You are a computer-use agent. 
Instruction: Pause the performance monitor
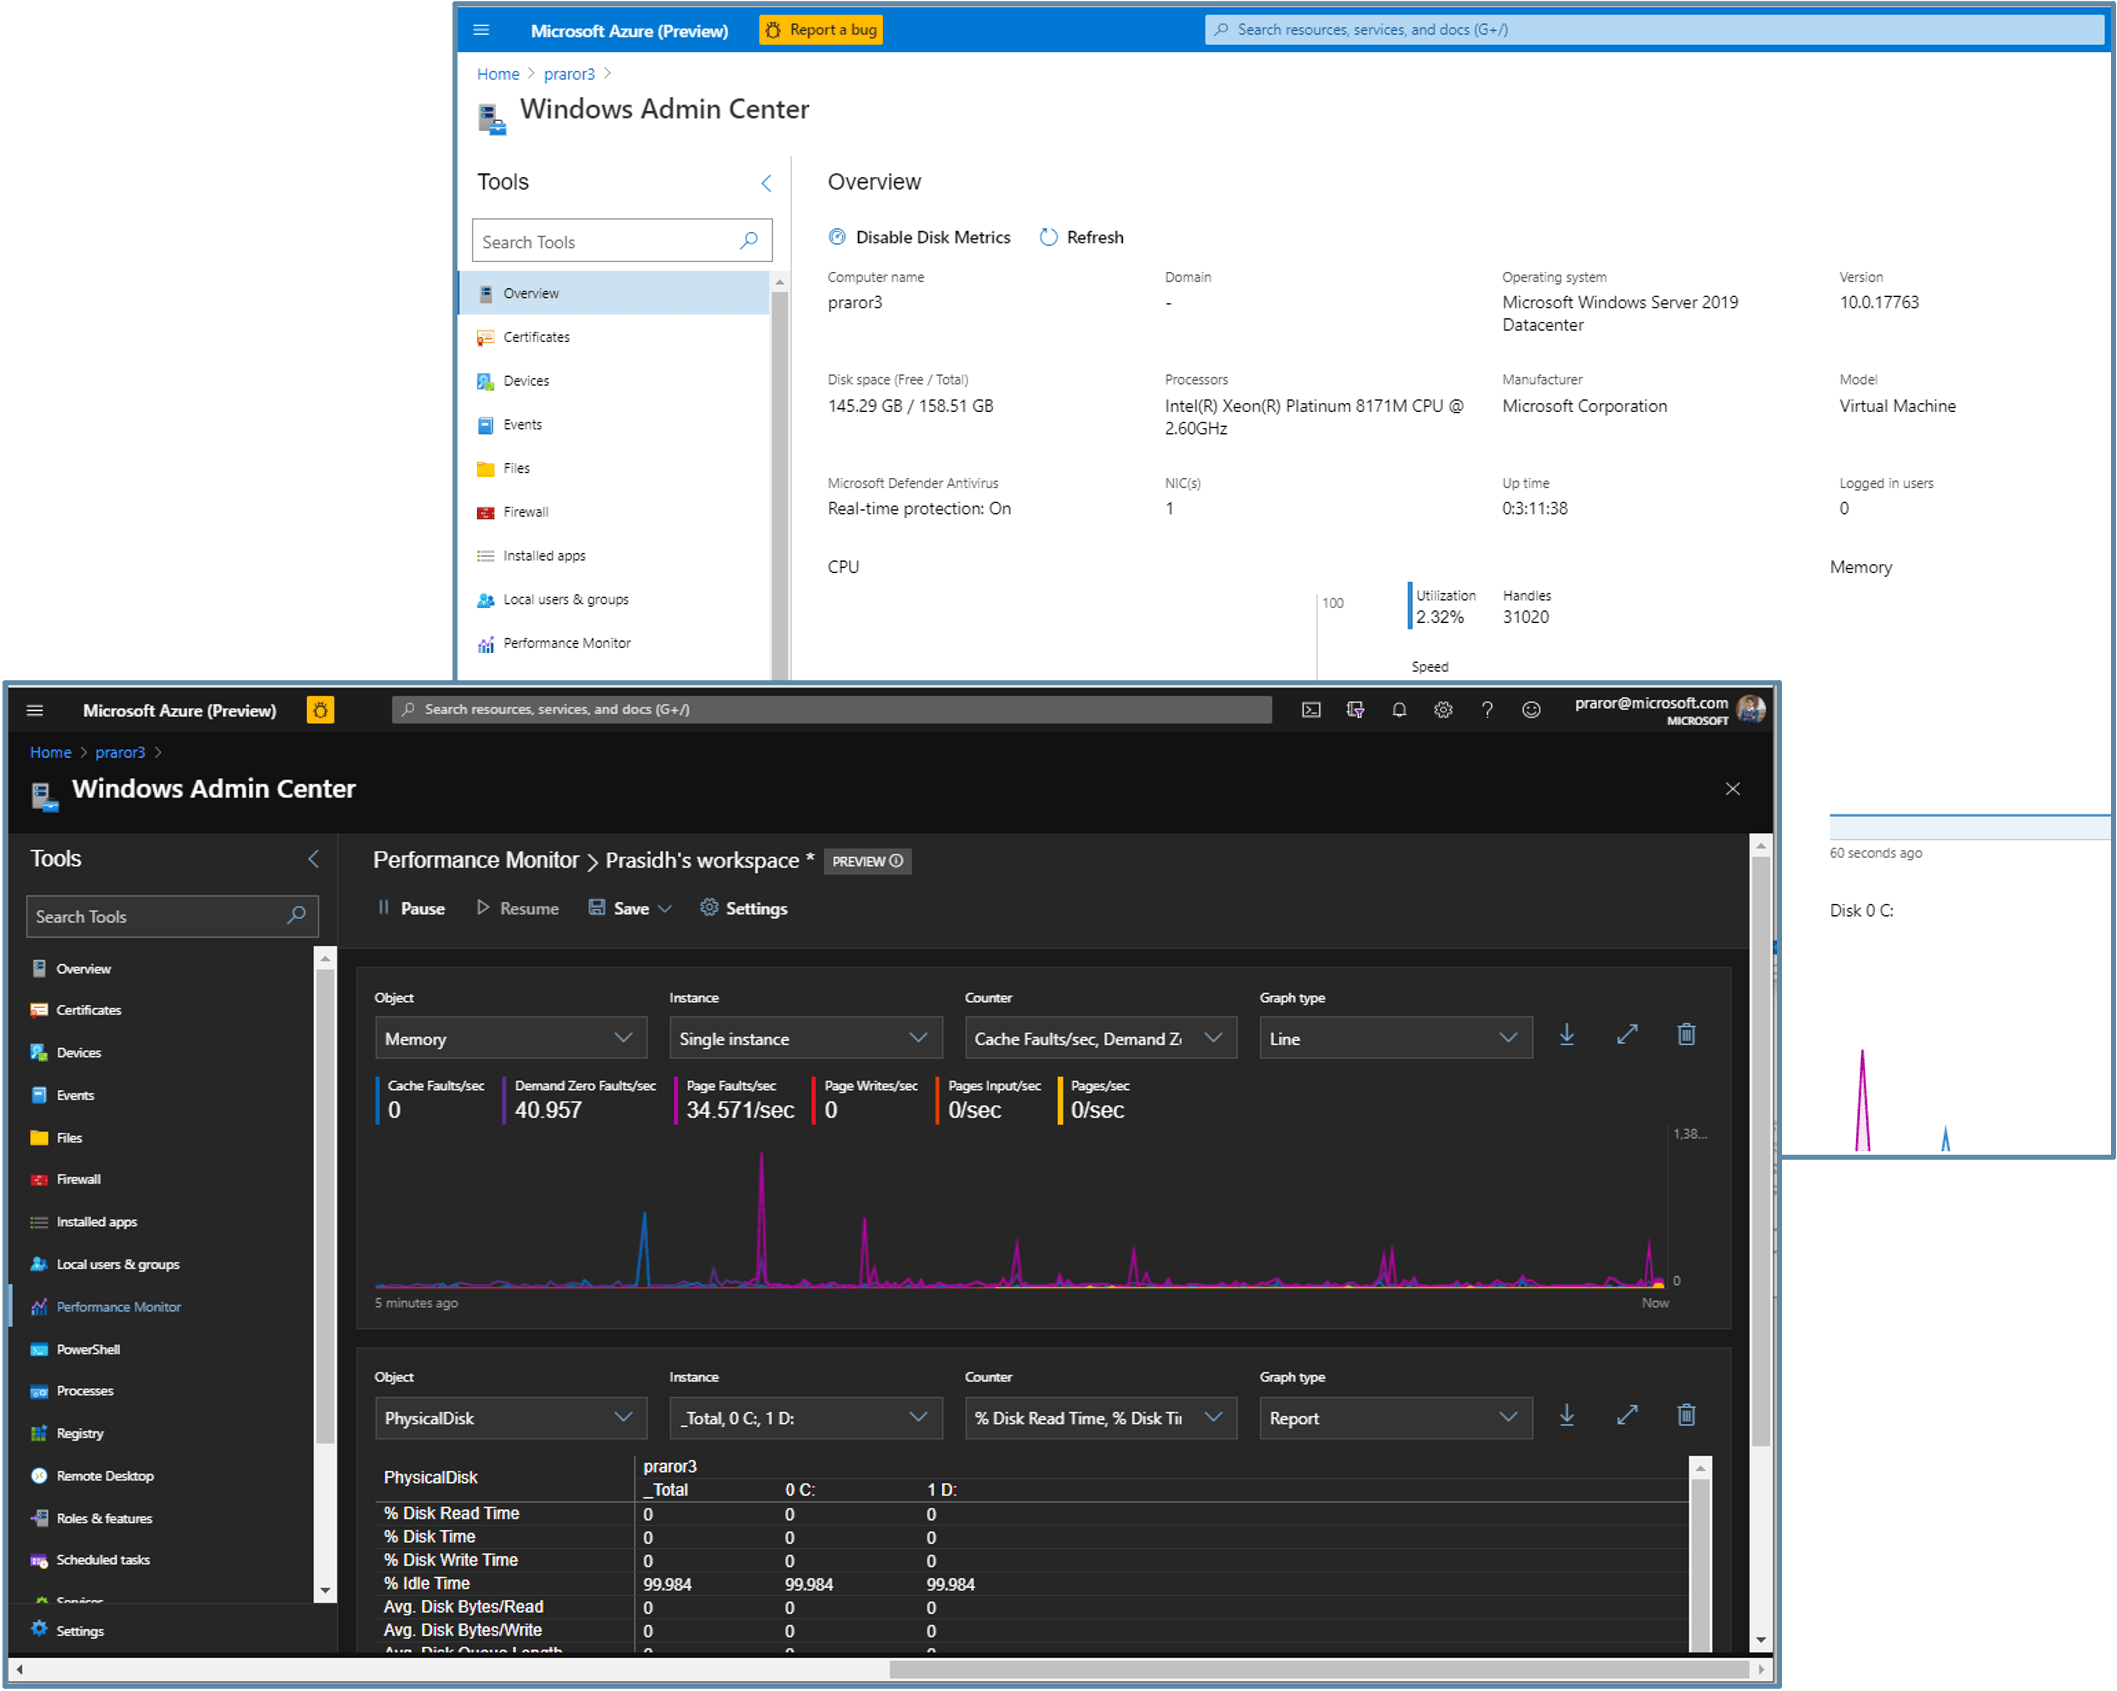click(411, 908)
